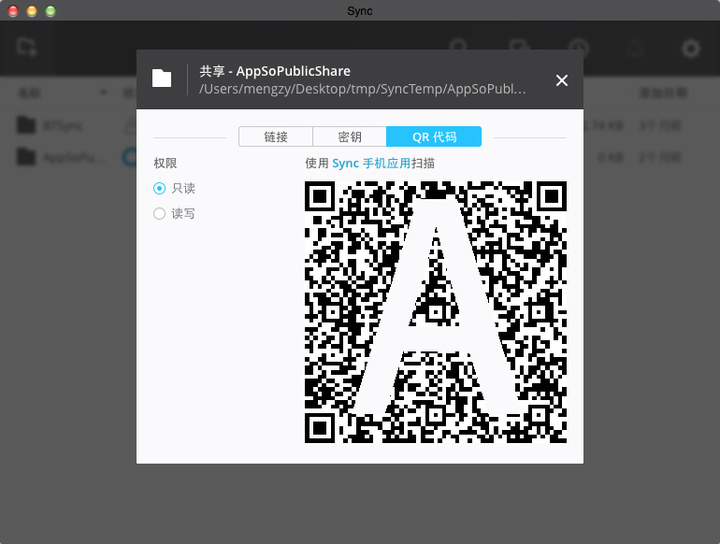Click the white folder icon in share header
This screenshot has width=720, height=544.
[x=162, y=79]
